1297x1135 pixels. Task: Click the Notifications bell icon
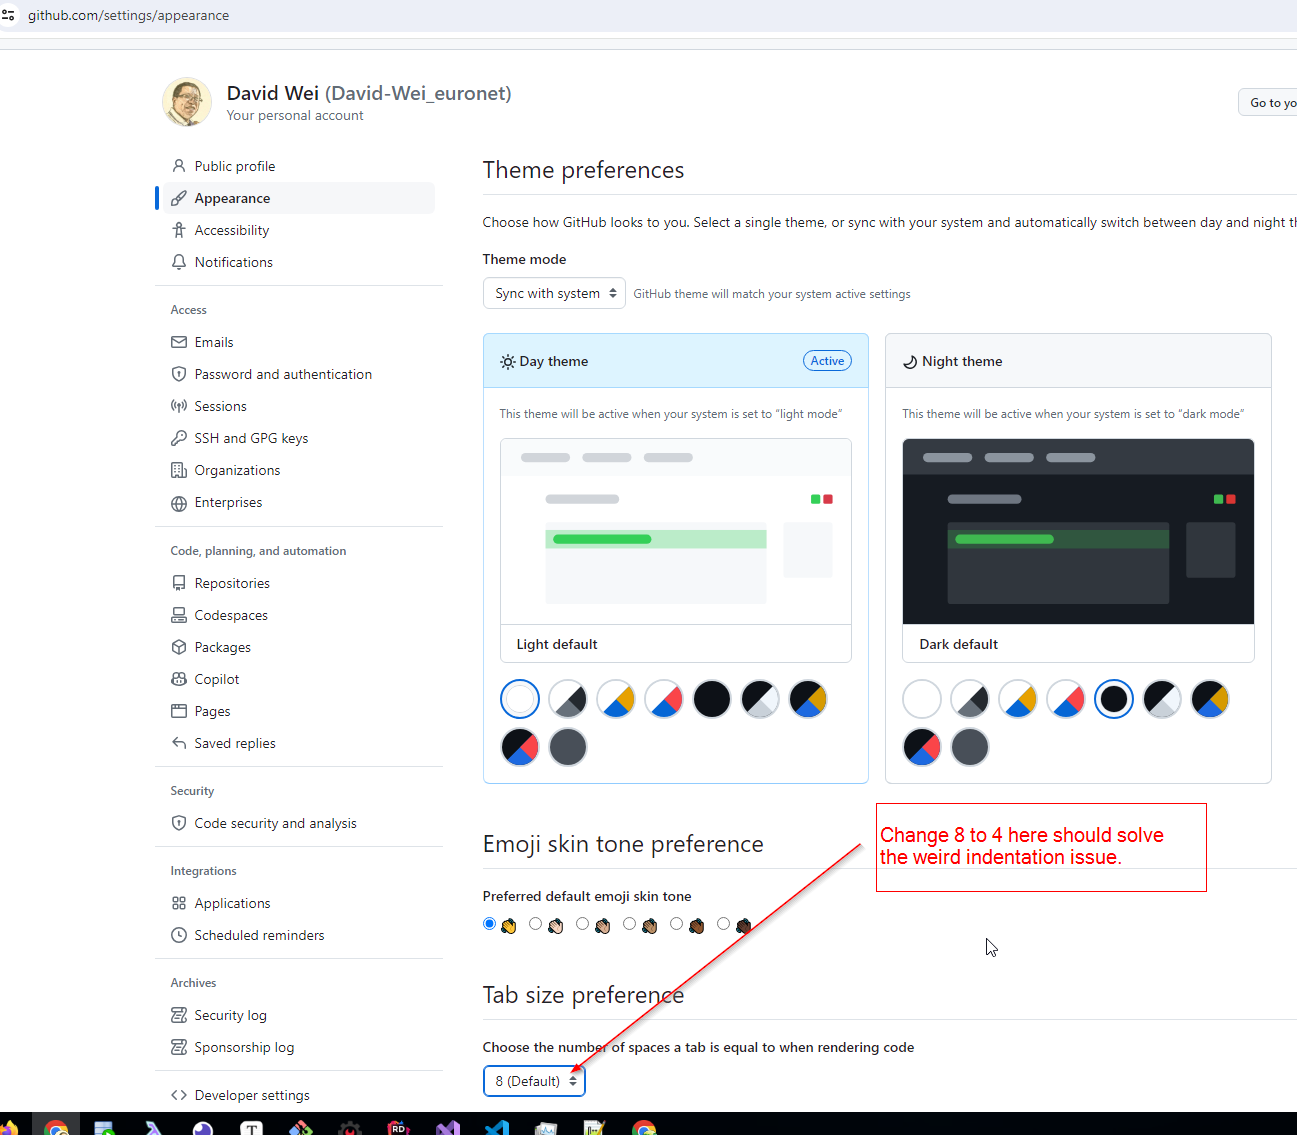(178, 262)
